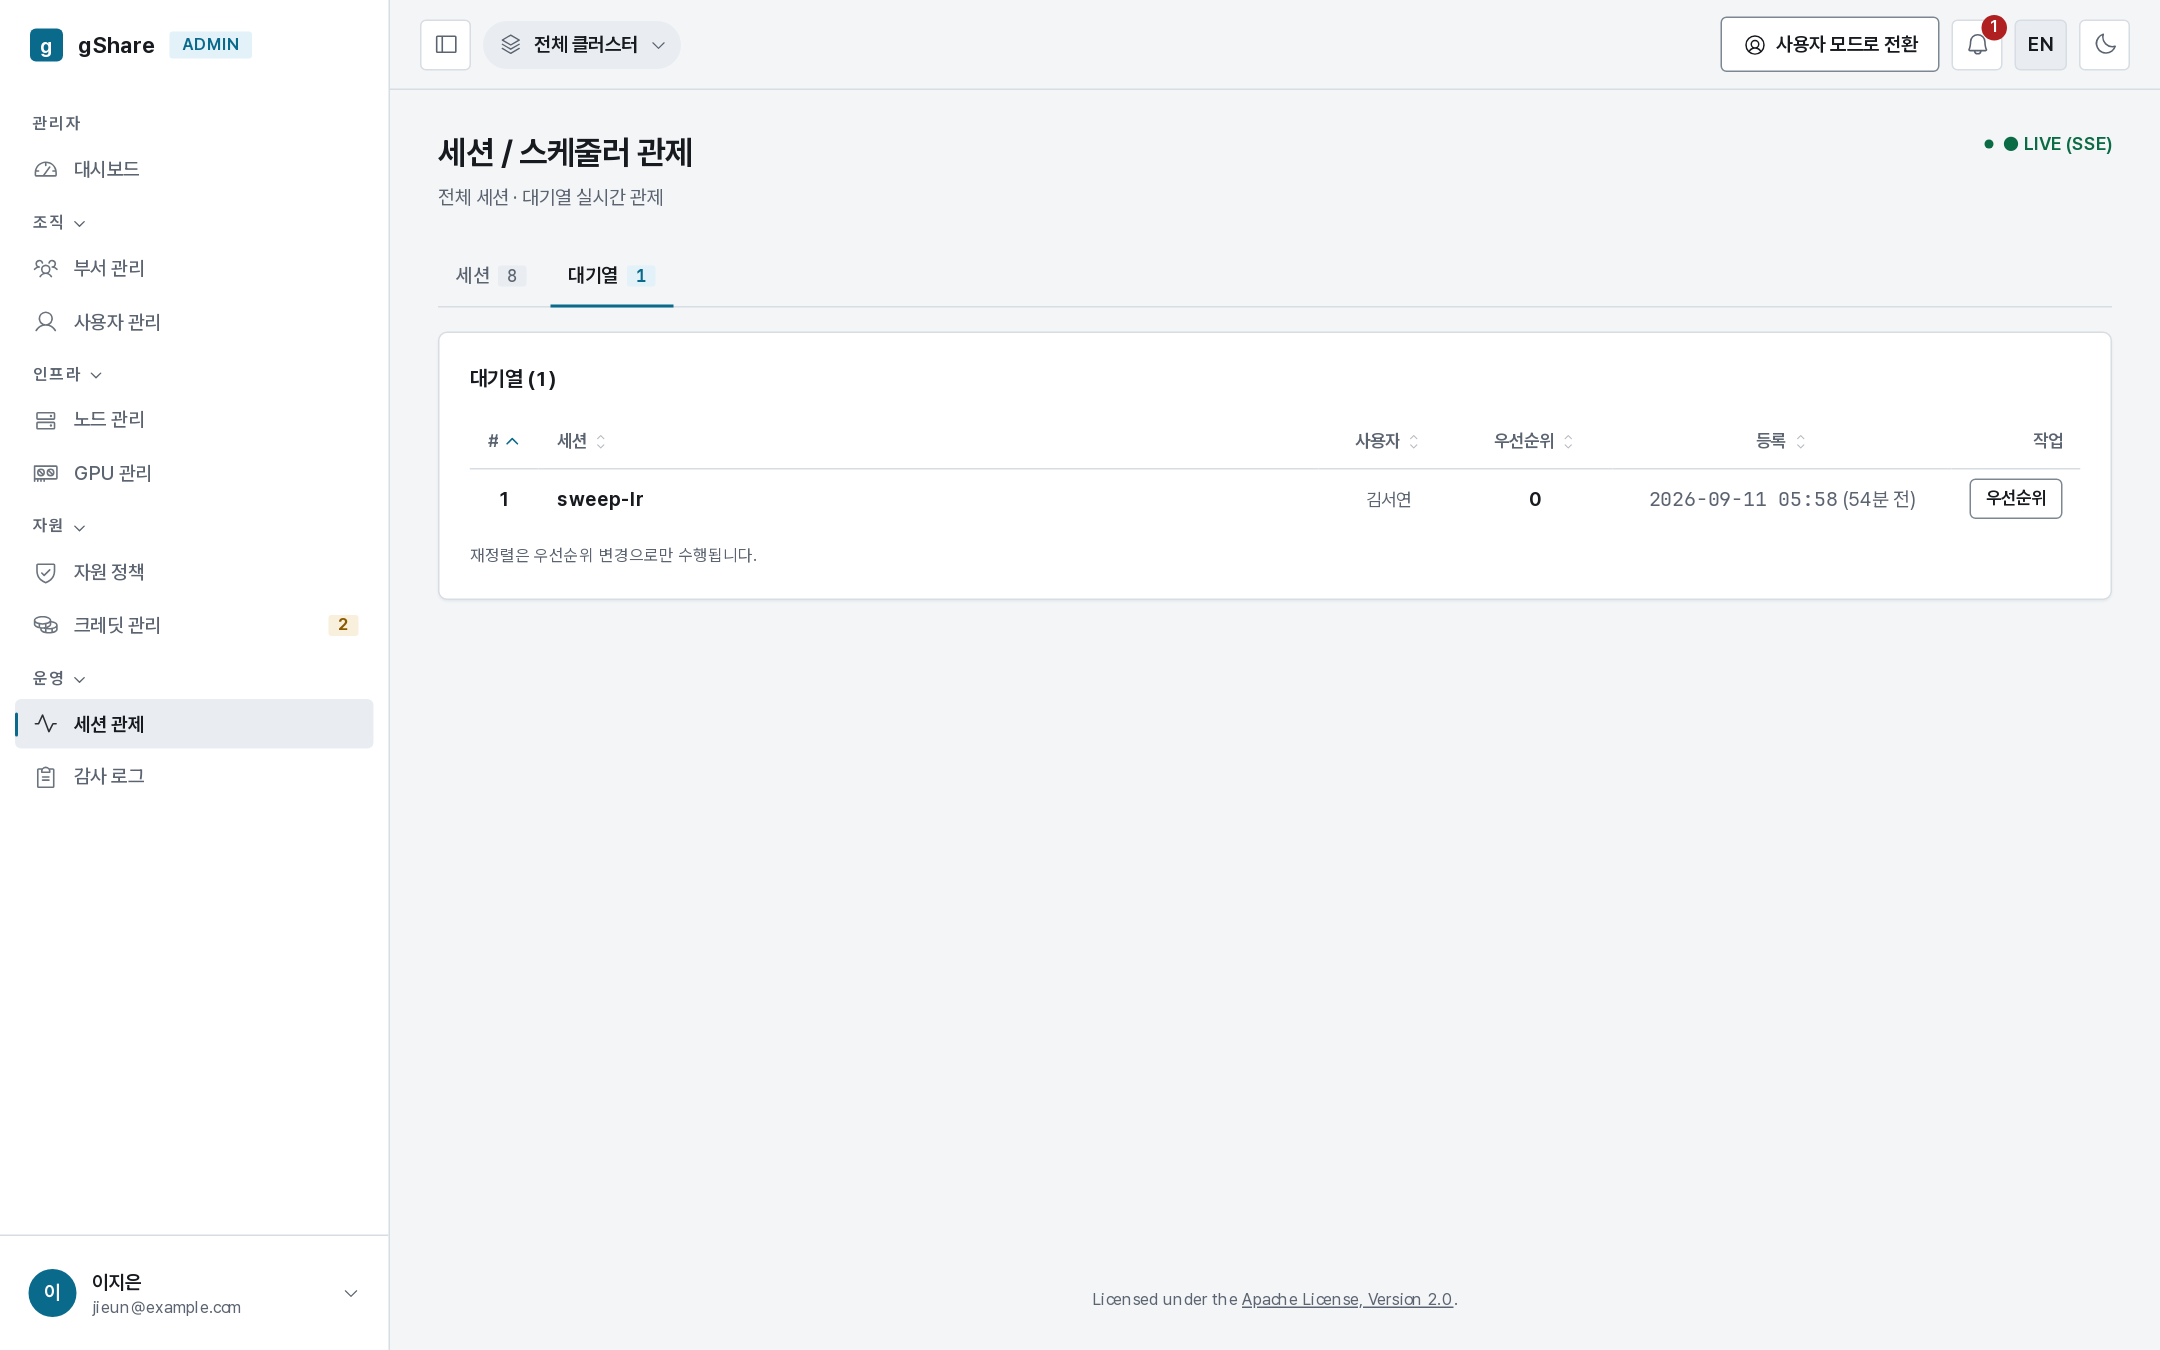The height and width of the screenshot is (1350, 2160).
Task: Sort by the 등록 column header
Action: click(1781, 441)
